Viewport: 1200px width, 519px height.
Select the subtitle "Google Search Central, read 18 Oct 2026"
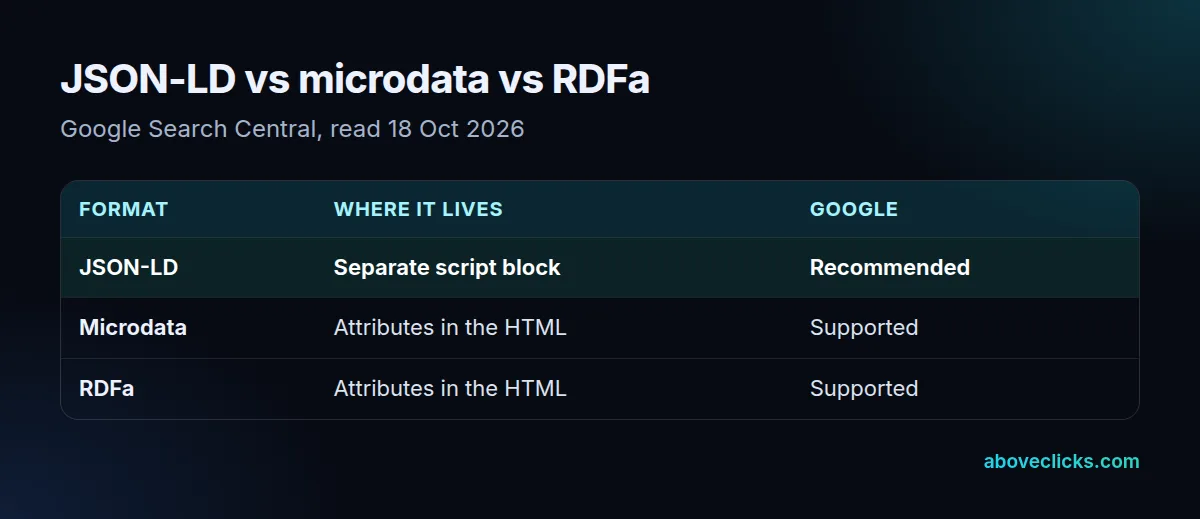pyautogui.click(x=292, y=130)
